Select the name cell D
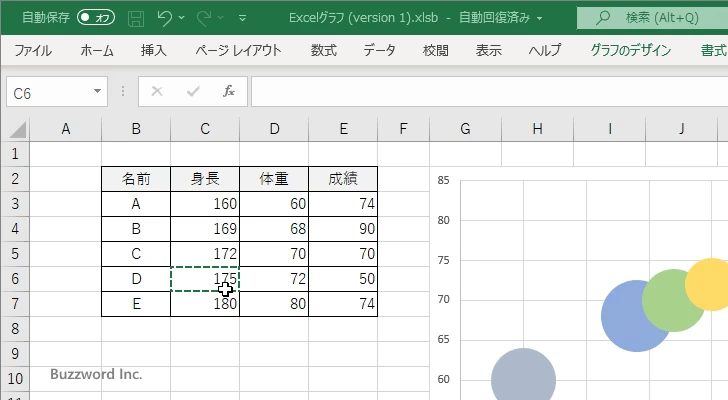 click(x=136, y=279)
